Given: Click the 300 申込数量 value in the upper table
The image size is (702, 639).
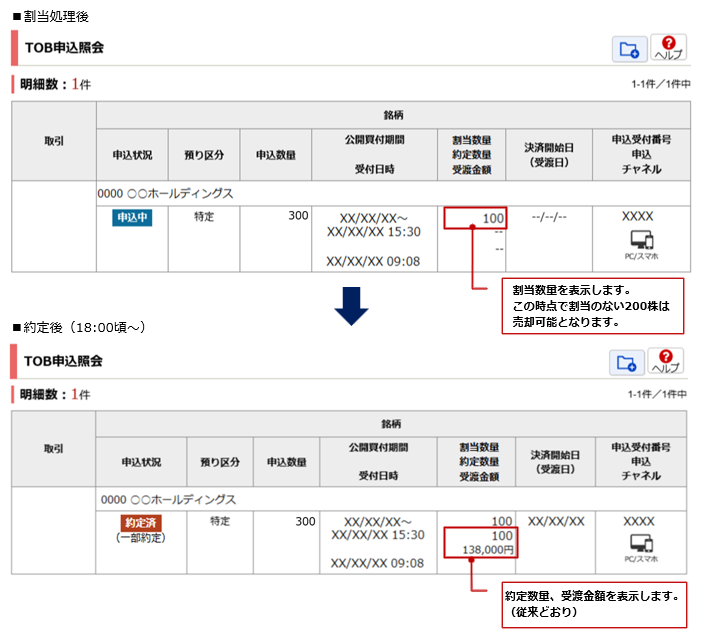Looking at the screenshot, I should [297, 216].
